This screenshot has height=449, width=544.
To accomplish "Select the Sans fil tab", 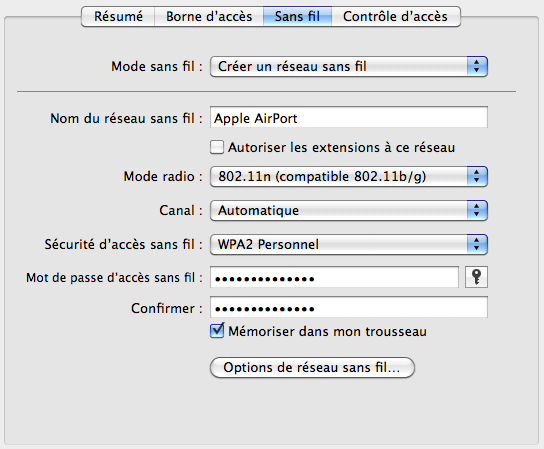I will click(297, 16).
